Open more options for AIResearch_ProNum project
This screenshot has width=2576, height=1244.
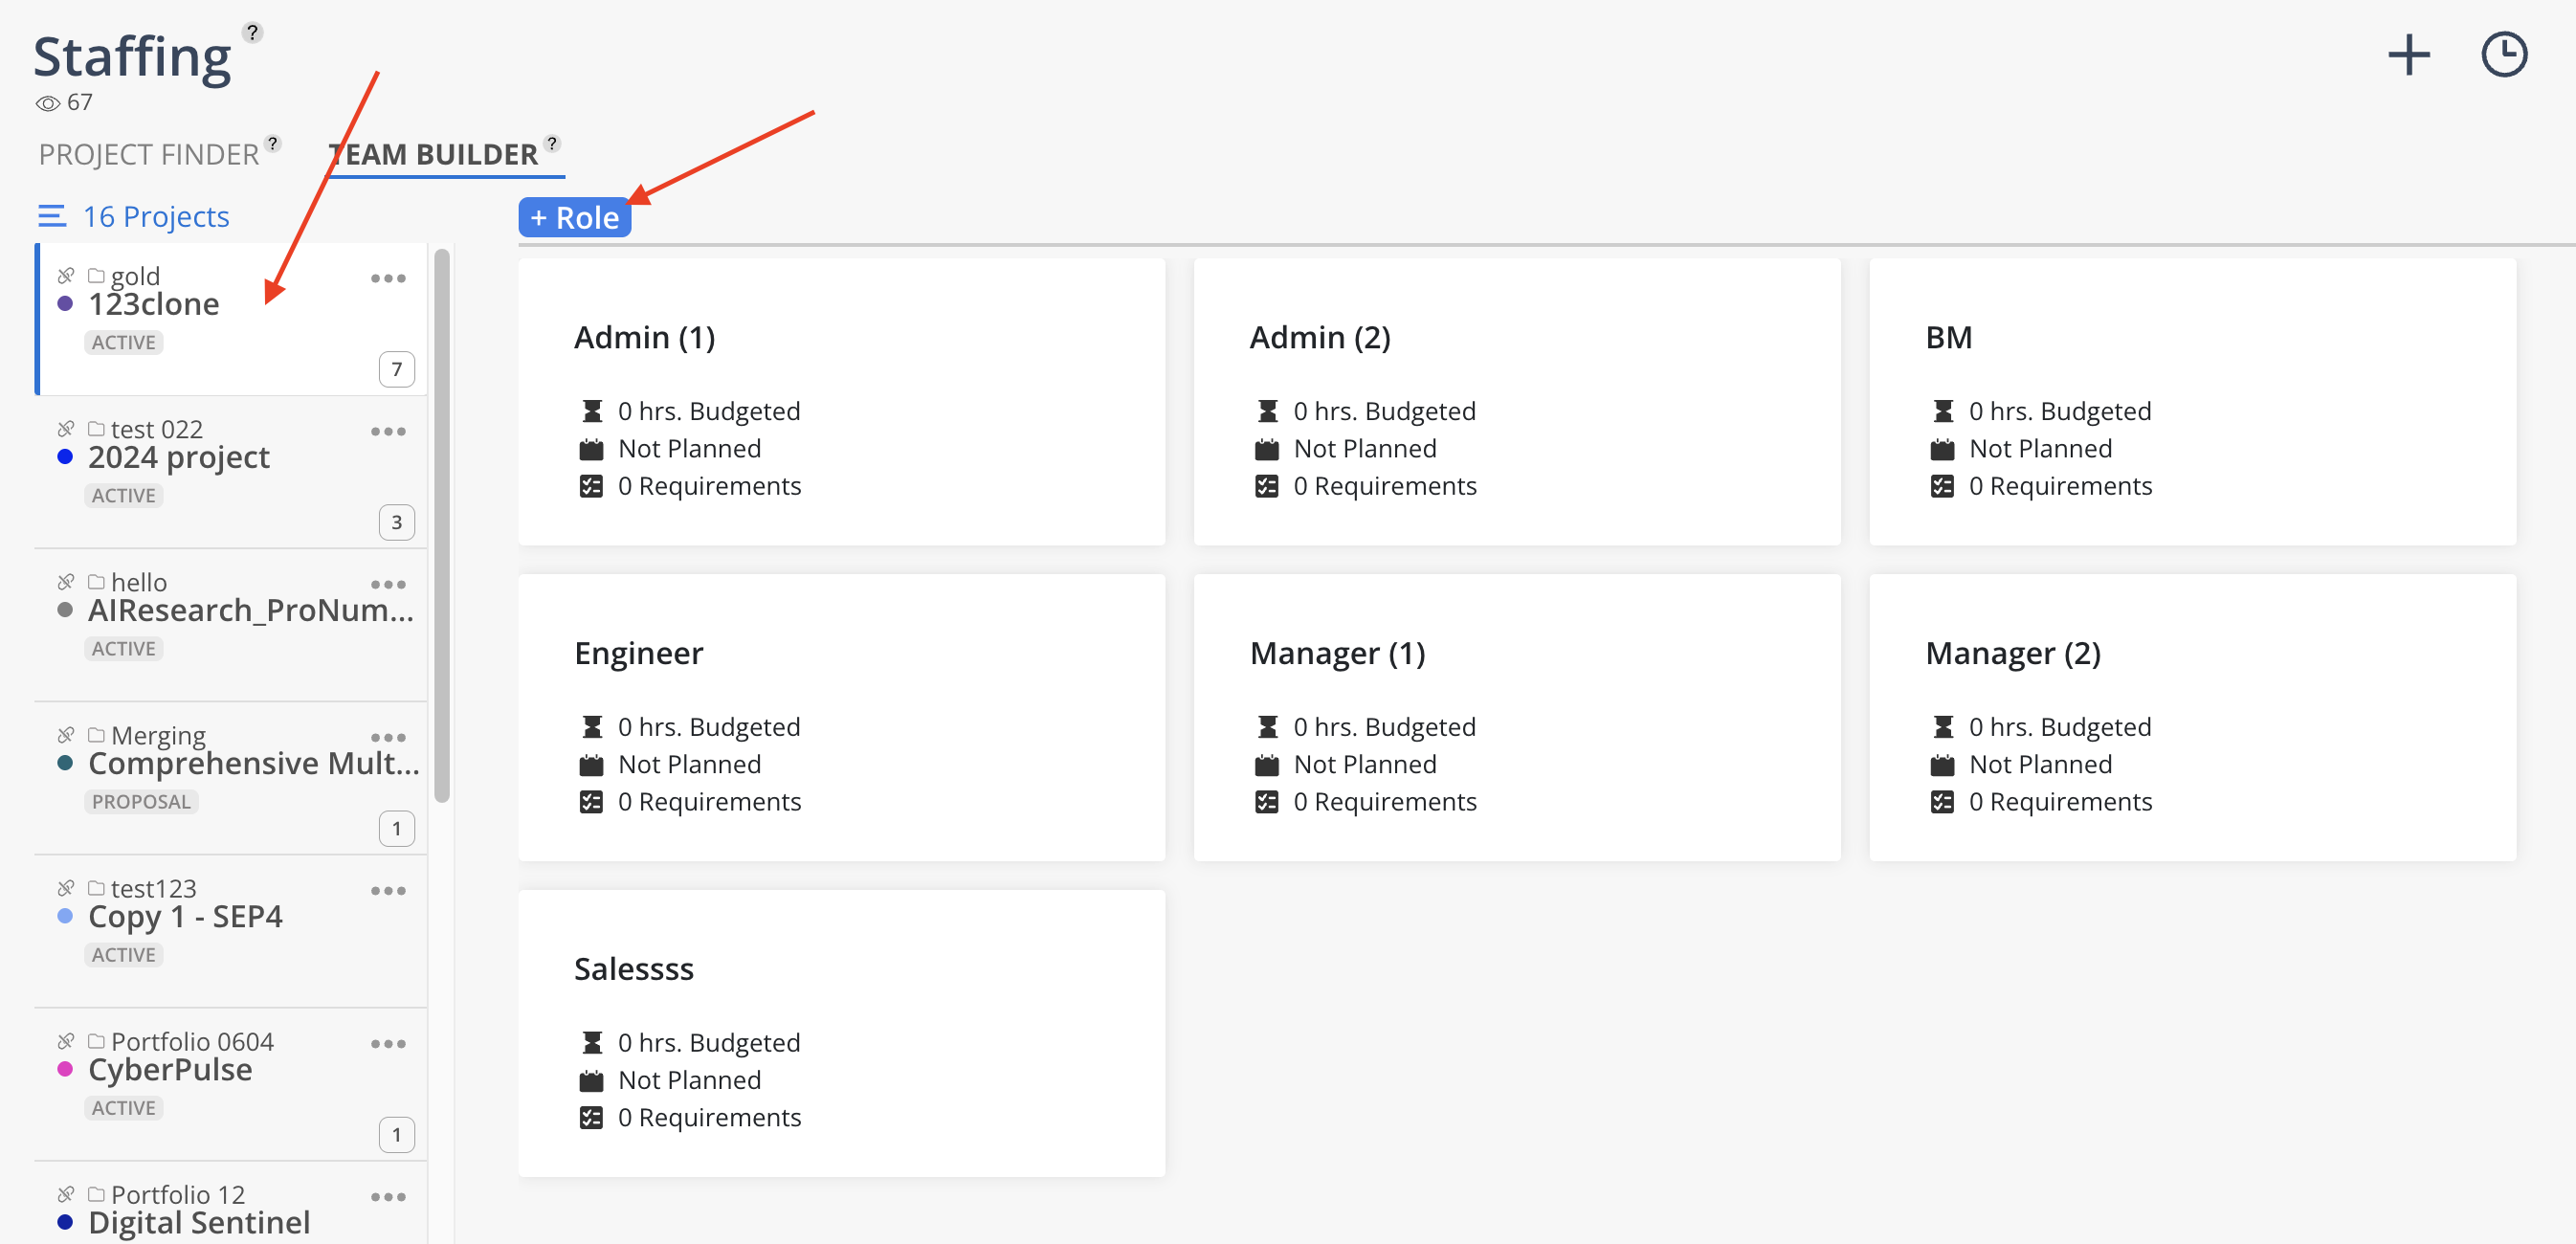(388, 584)
